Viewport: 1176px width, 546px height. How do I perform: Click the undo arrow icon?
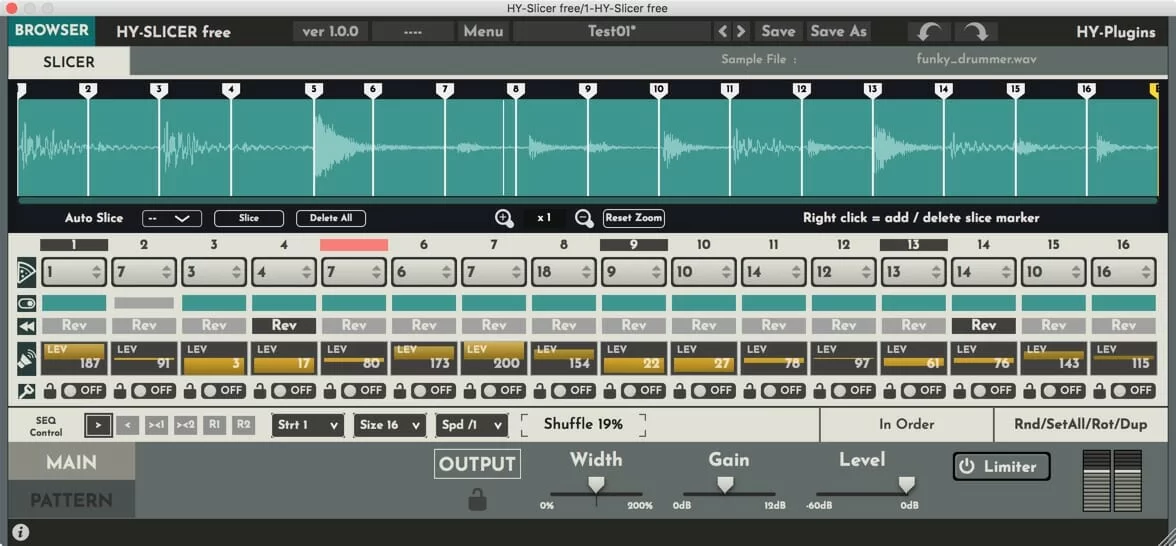tap(929, 31)
